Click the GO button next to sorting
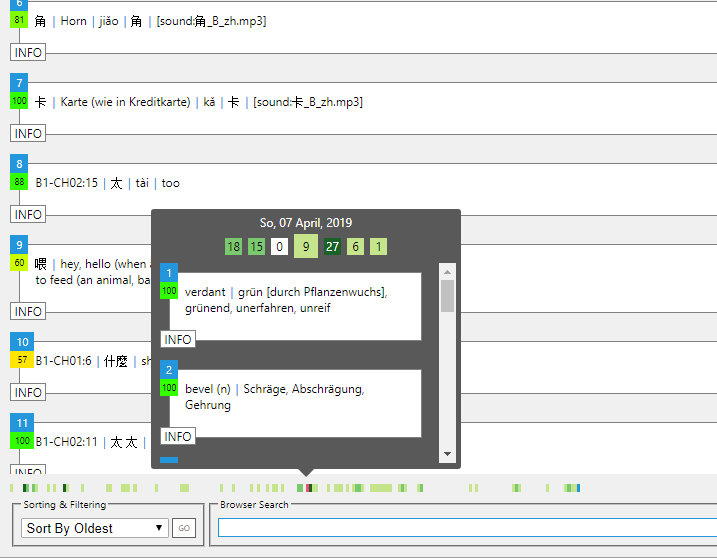This screenshot has height=558, width=717. (x=184, y=528)
